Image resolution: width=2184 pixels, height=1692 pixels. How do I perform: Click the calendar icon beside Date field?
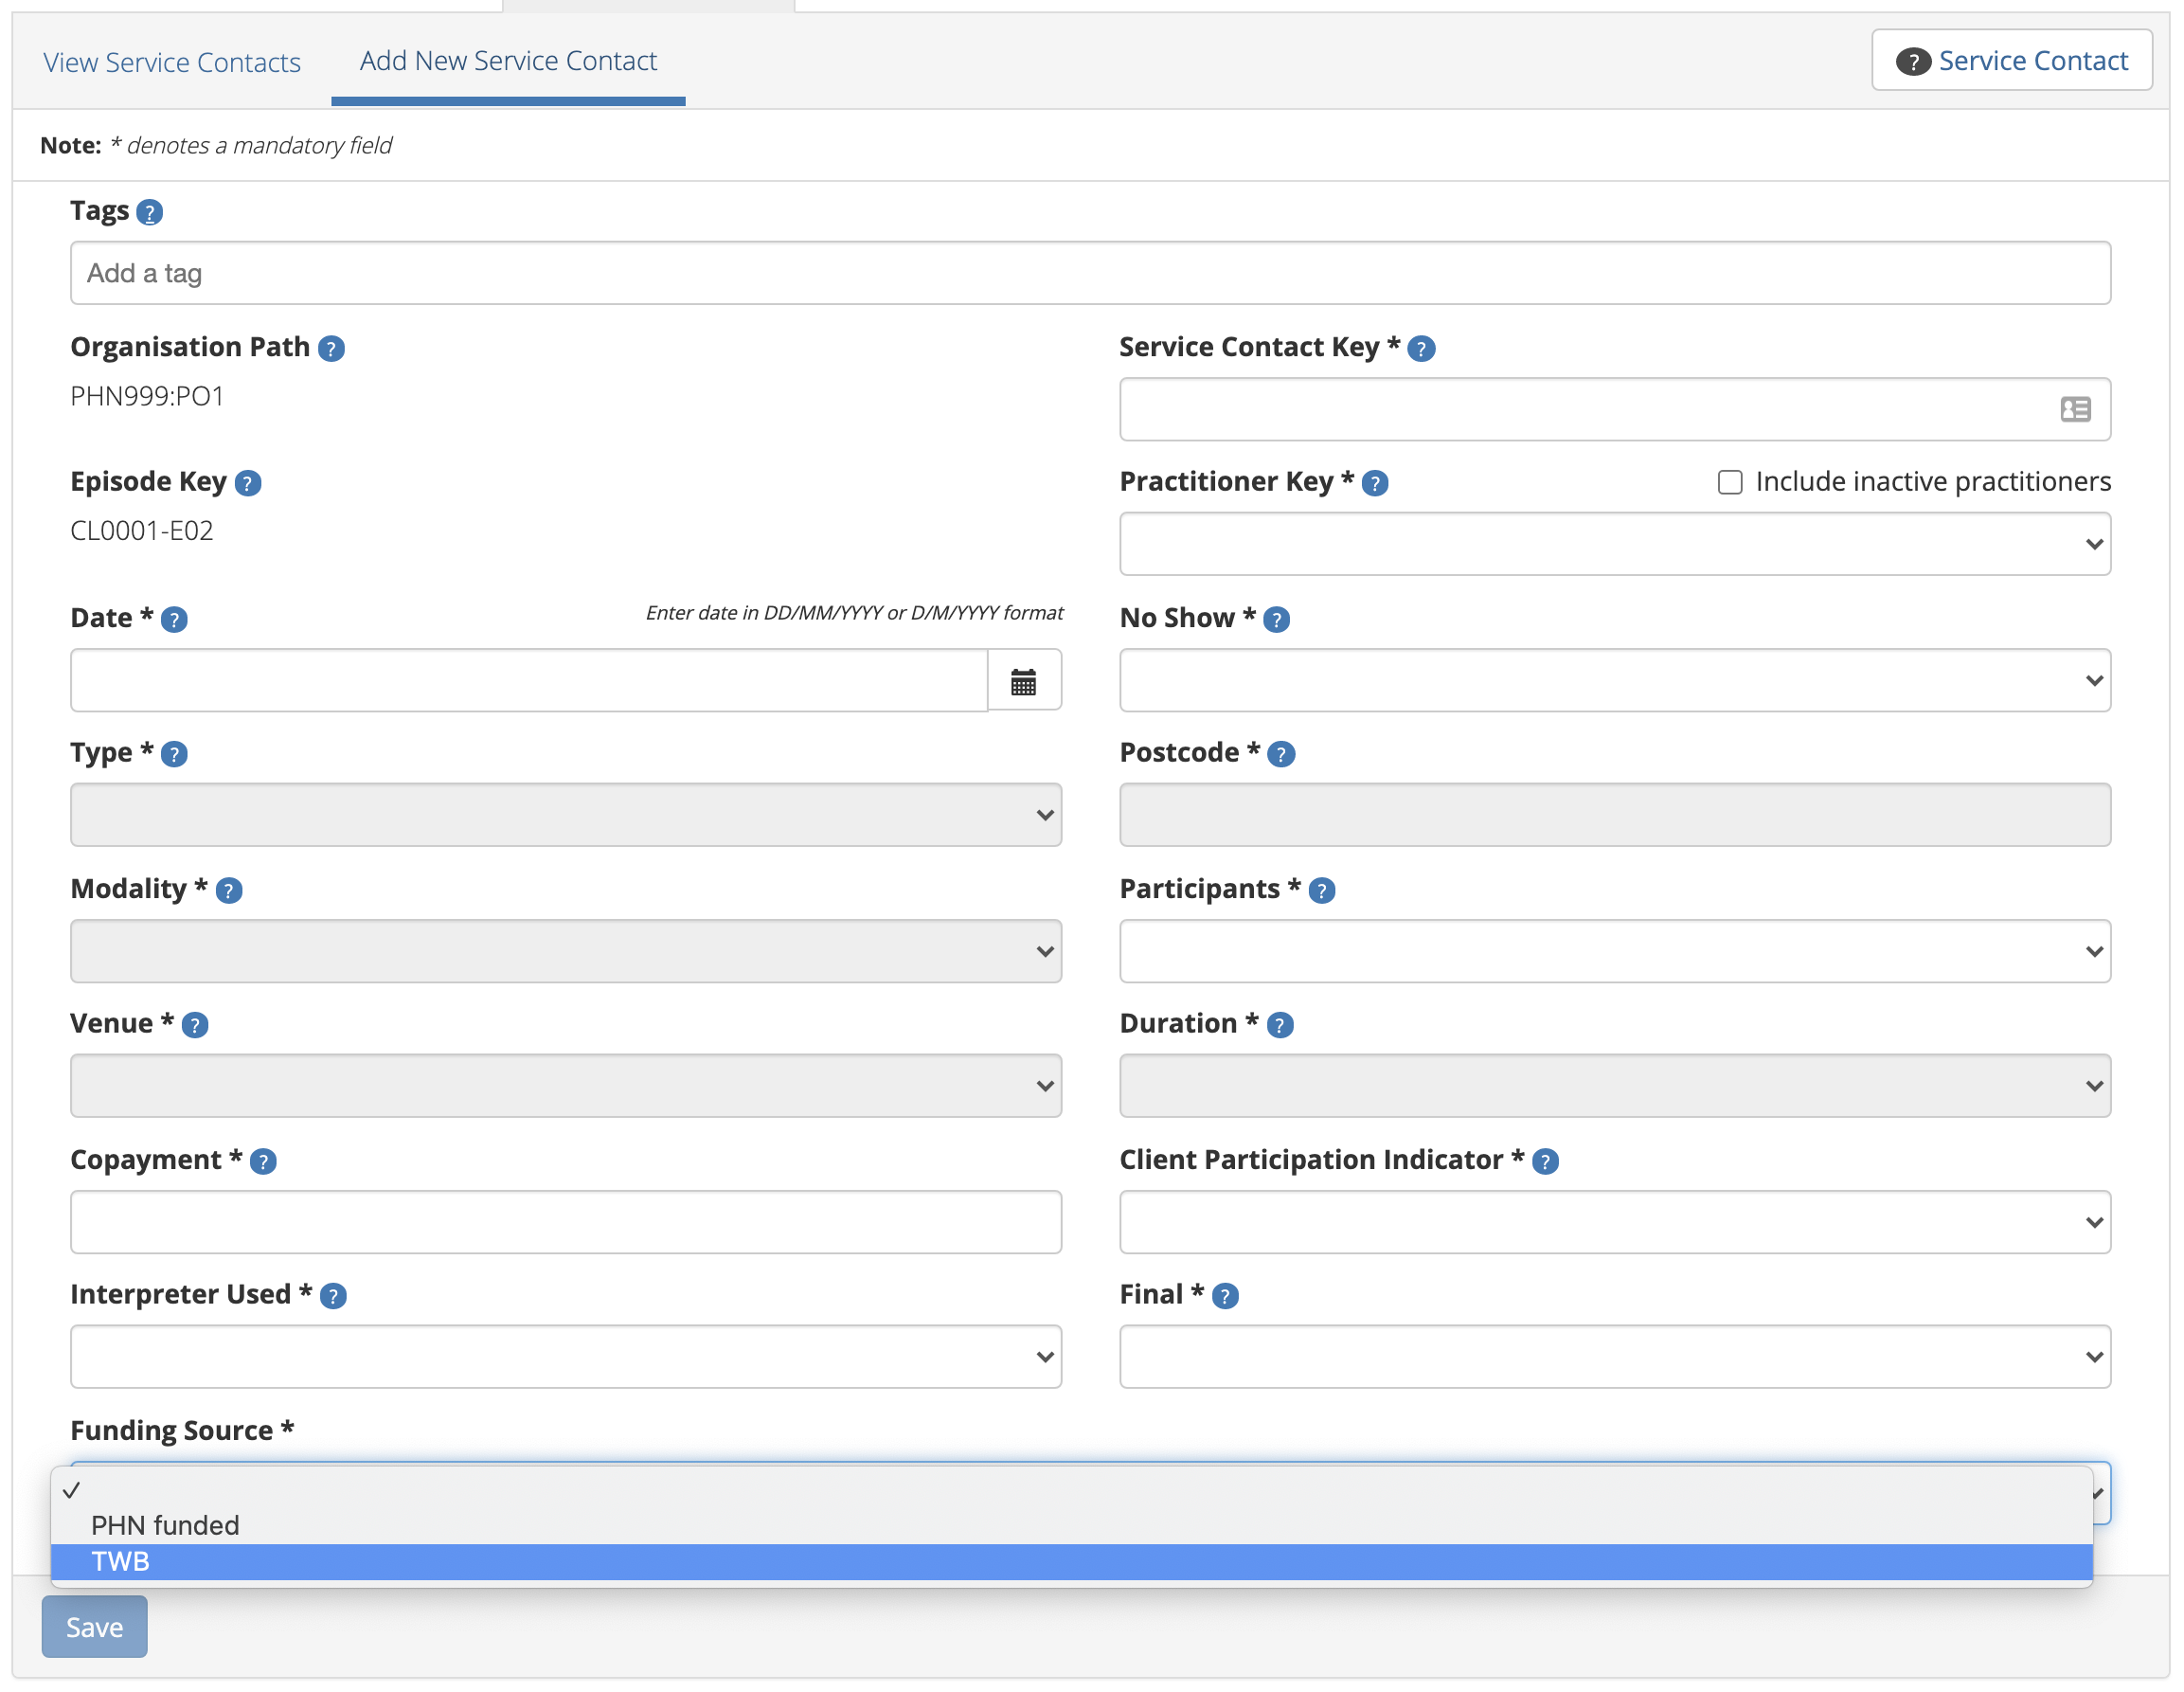[x=1024, y=680]
